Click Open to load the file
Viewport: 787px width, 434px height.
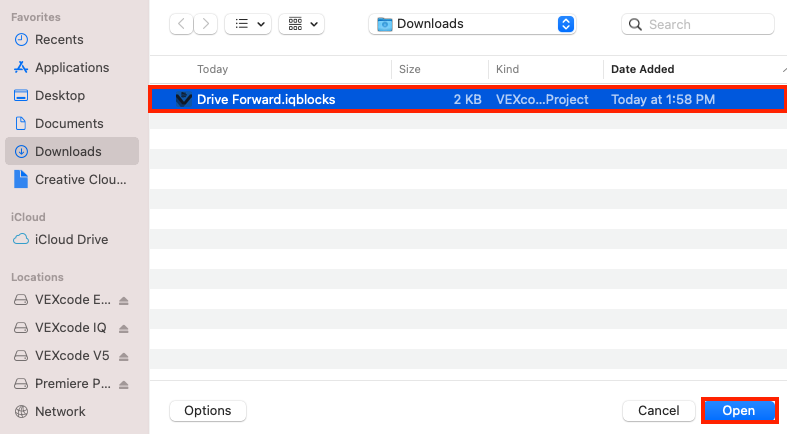[739, 411]
